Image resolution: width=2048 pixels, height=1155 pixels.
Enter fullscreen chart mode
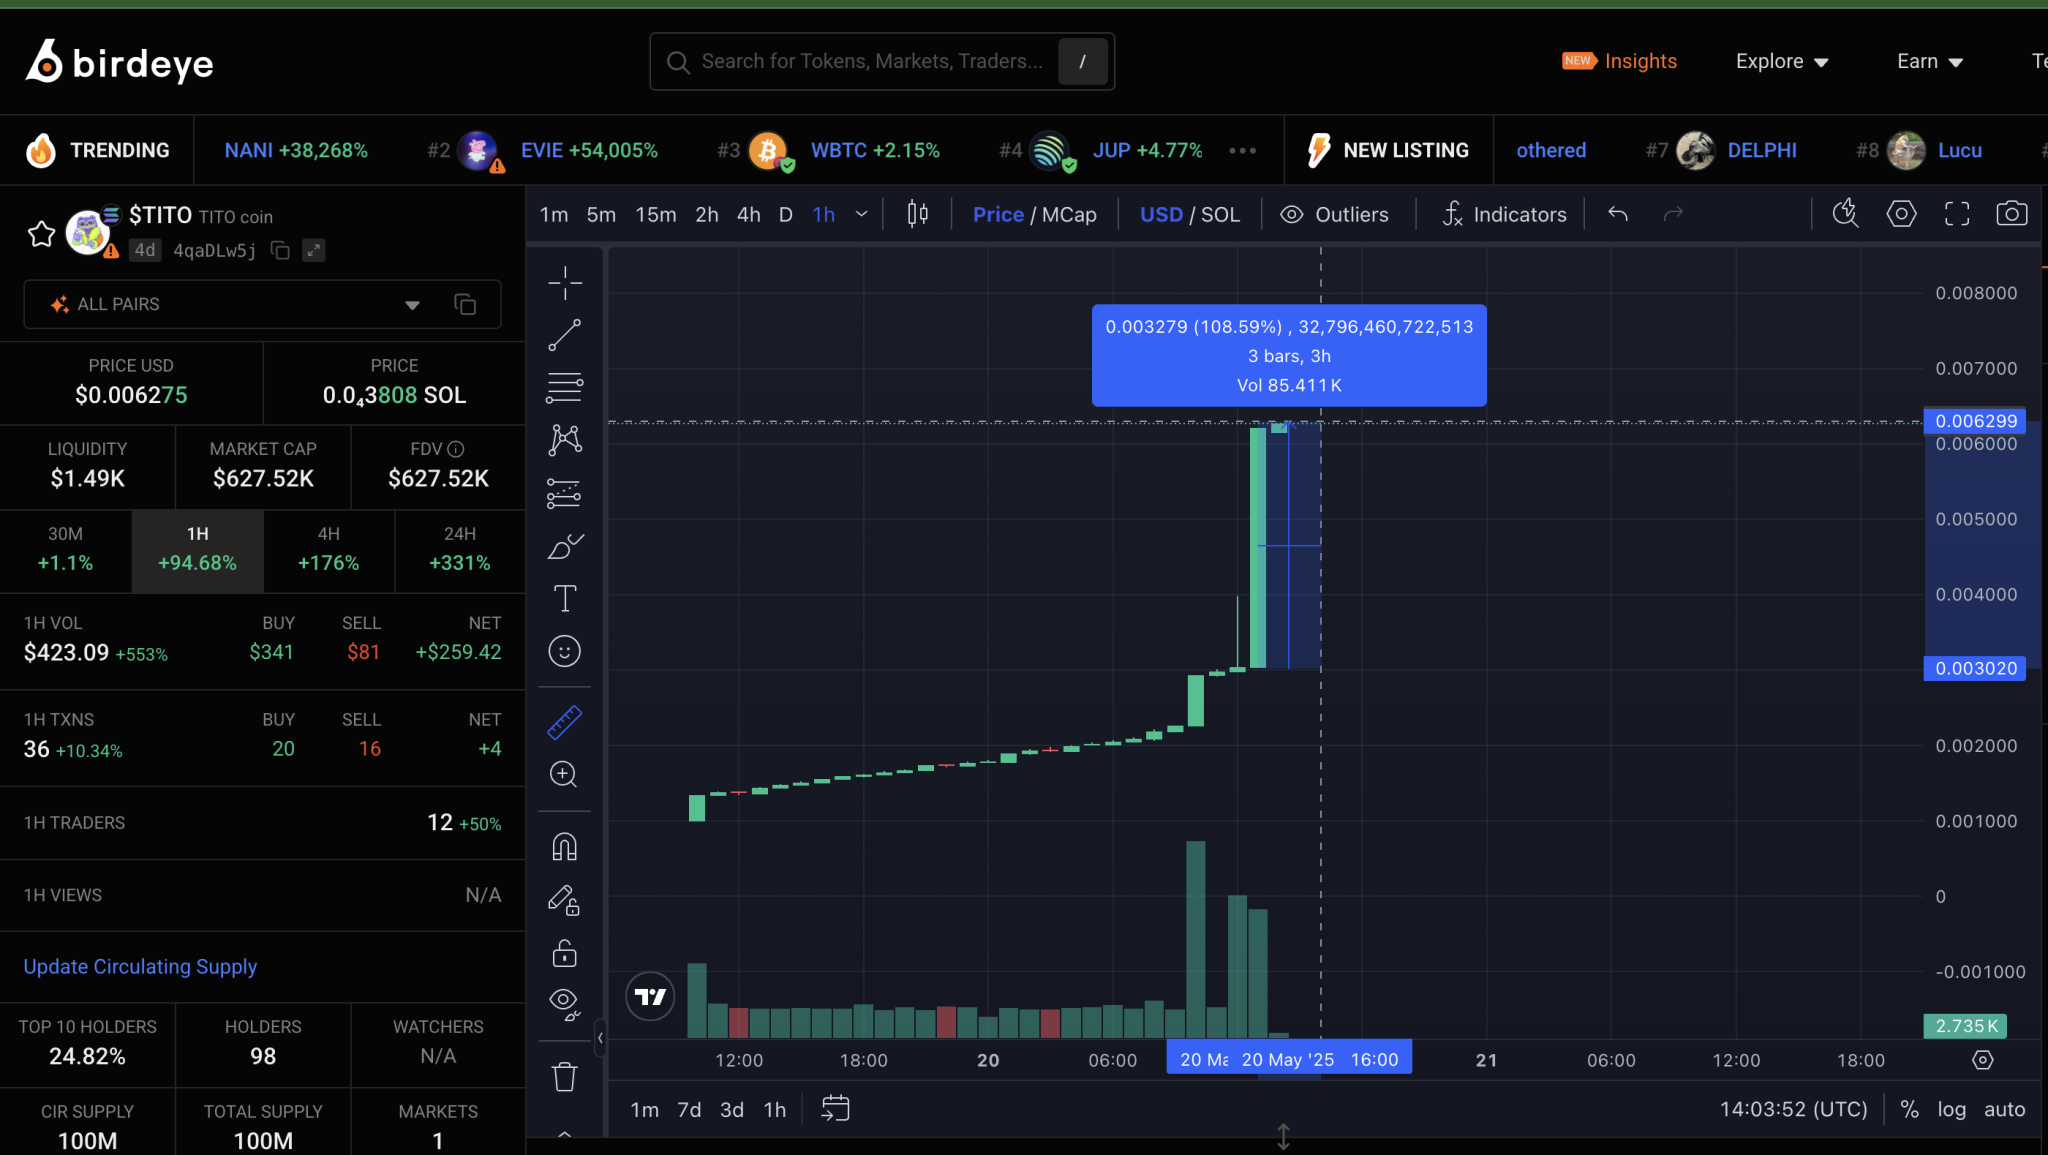pos(1957,213)
